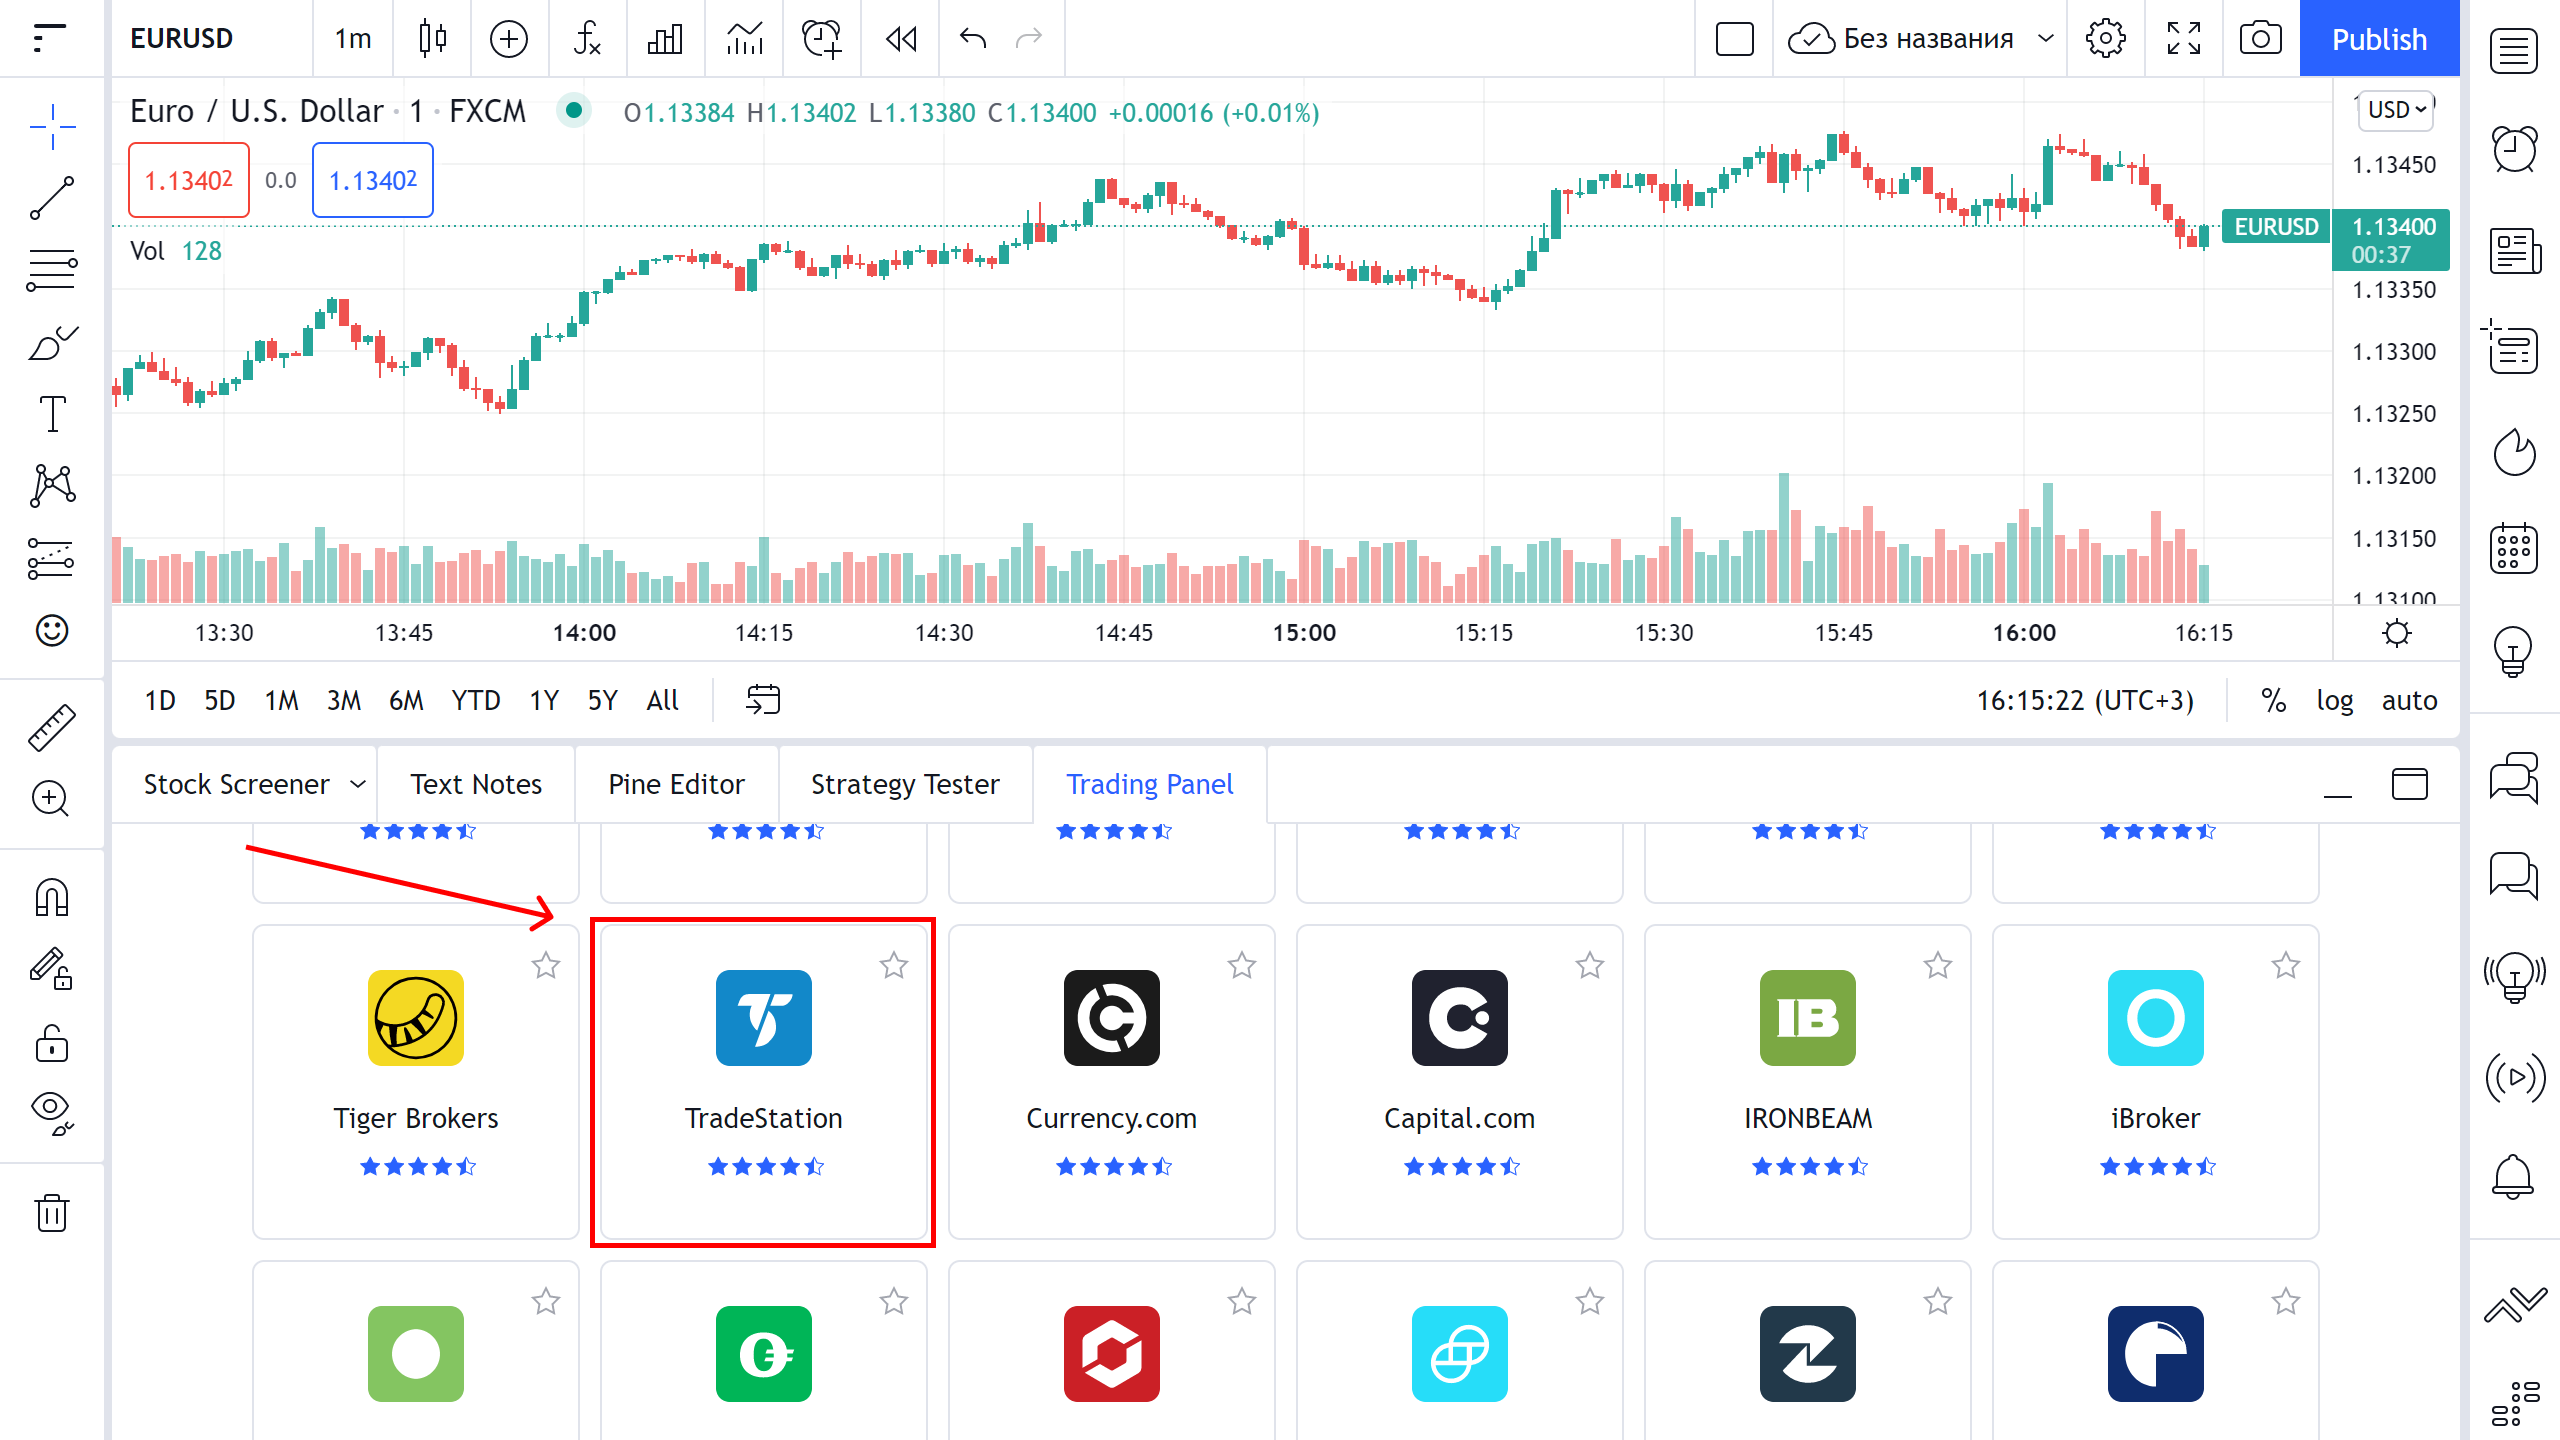Open the hotlists flame icon
This screenshot has height=1440, width=2560.
2514,452
